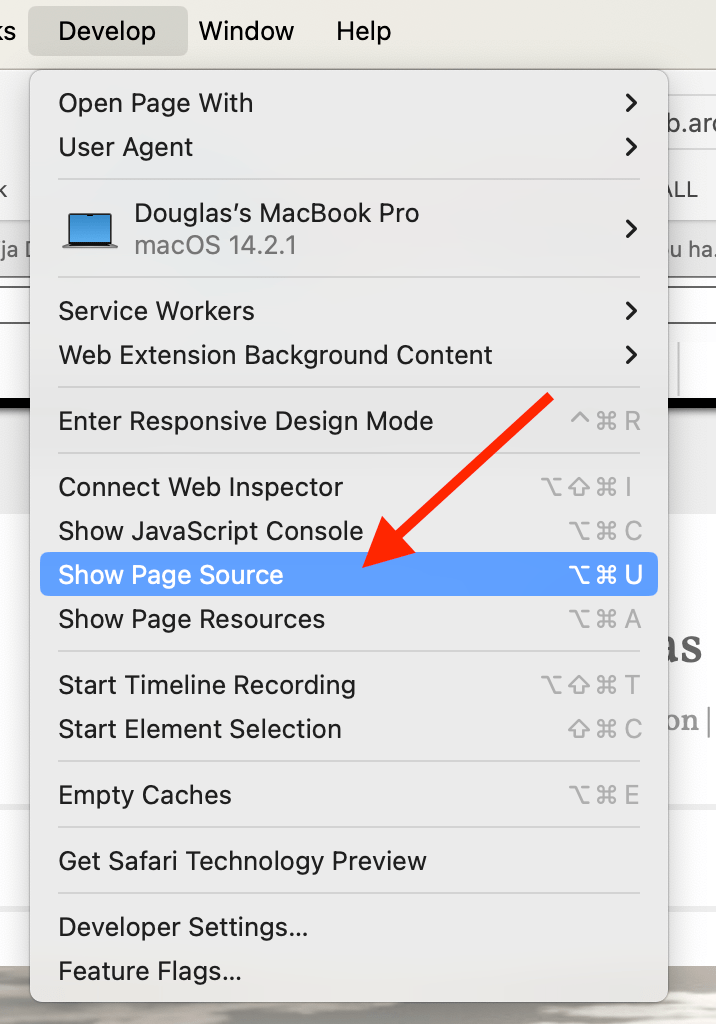Expand Web Extension Background Content chevron

click(630, 355)
